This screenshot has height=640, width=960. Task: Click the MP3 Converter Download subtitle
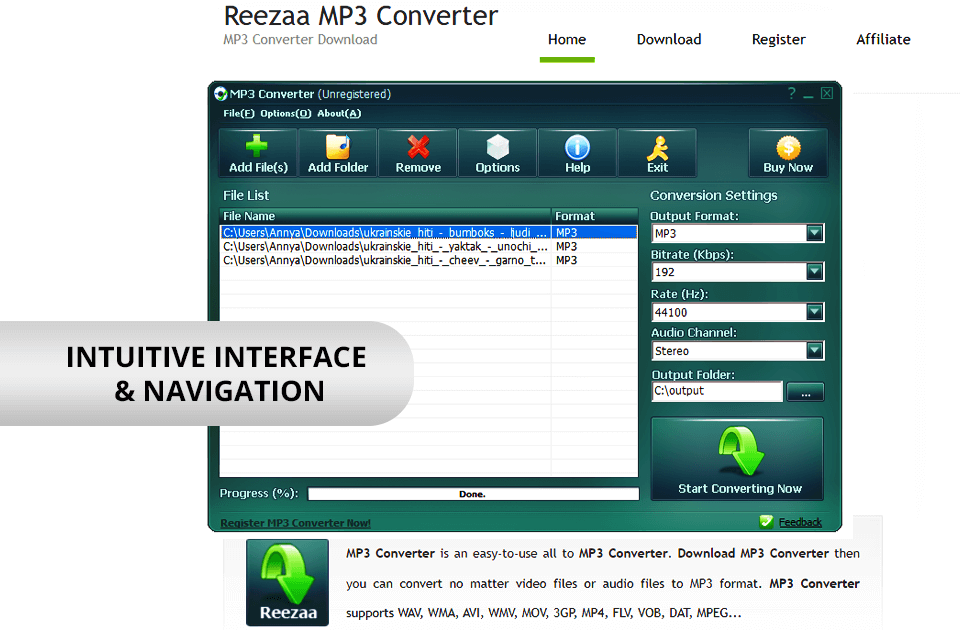[x=300, y=40]
